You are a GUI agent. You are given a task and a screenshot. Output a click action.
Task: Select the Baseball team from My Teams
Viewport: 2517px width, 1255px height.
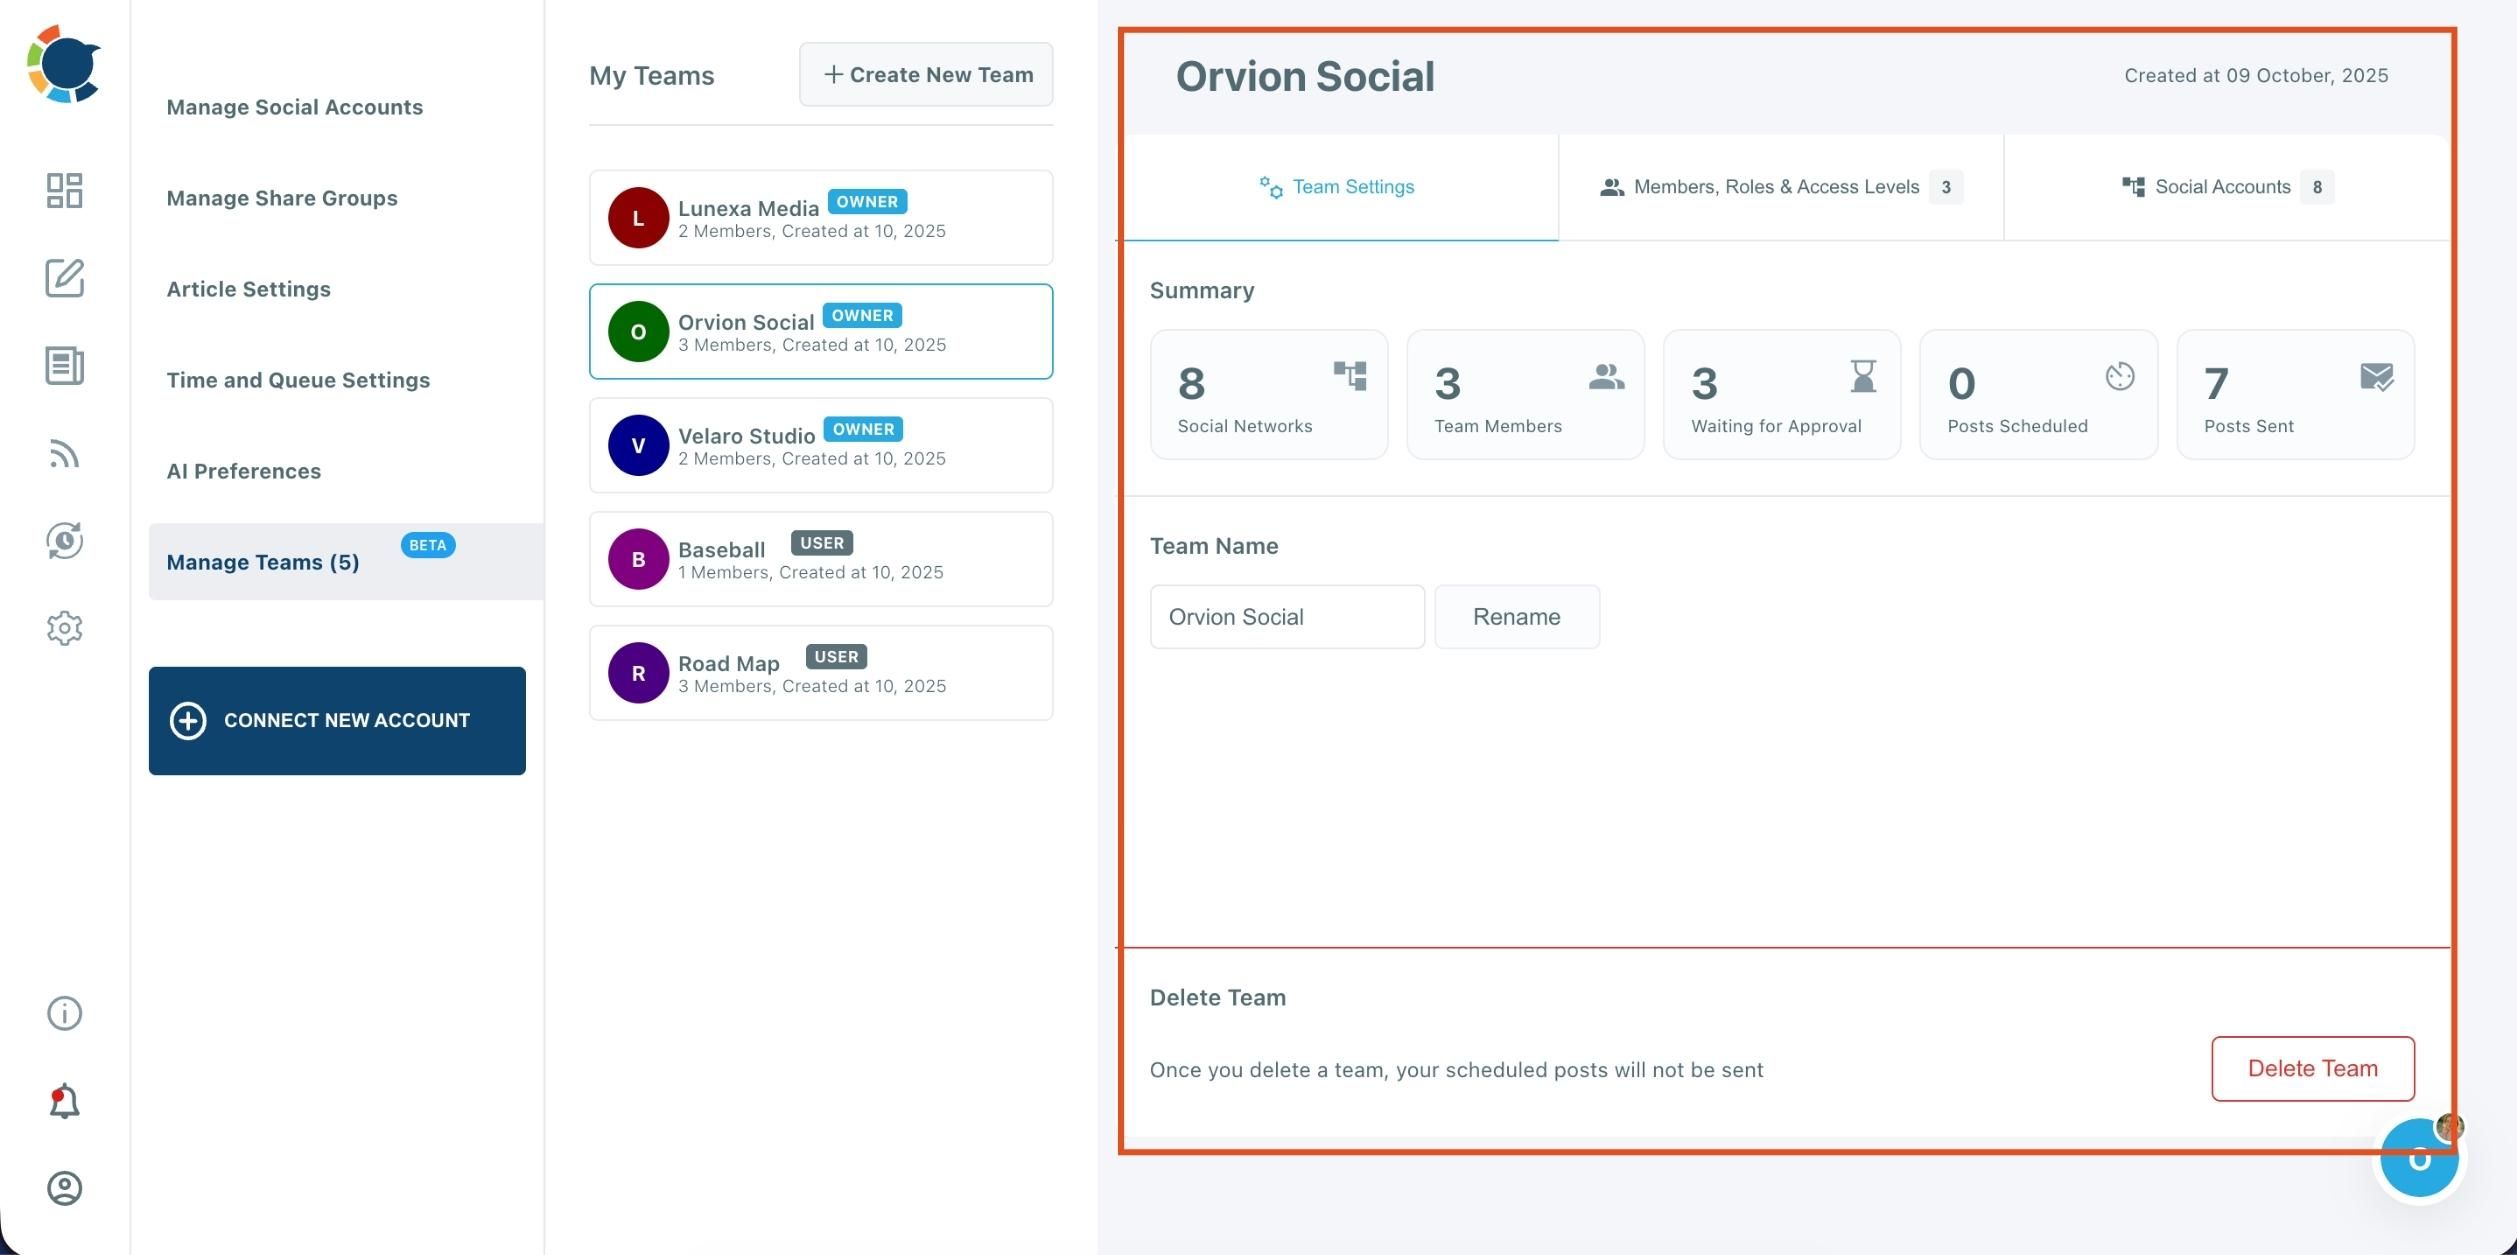click(820, 558)
